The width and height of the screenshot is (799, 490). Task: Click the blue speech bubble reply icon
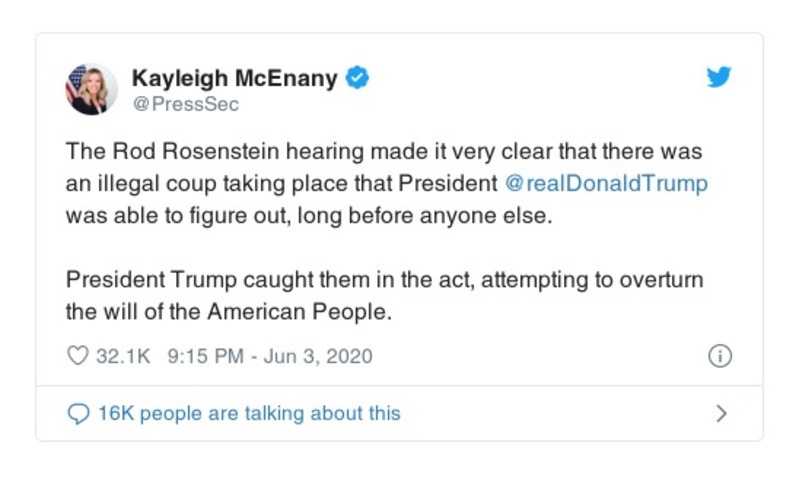tap(78, 413)
